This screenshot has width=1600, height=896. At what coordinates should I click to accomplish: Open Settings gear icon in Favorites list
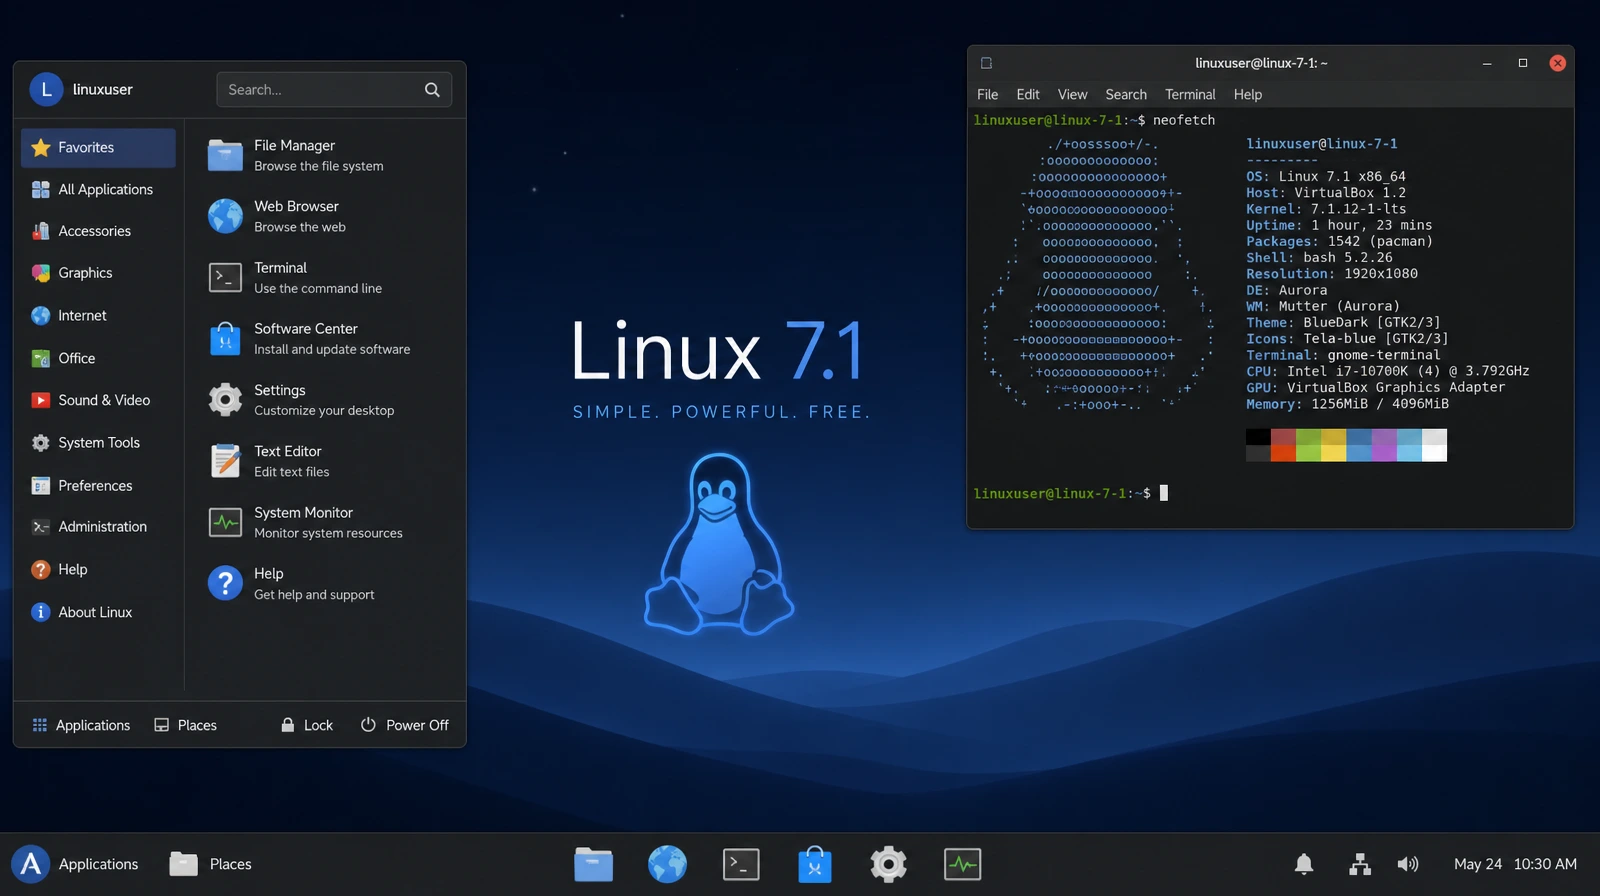point(225,399)
